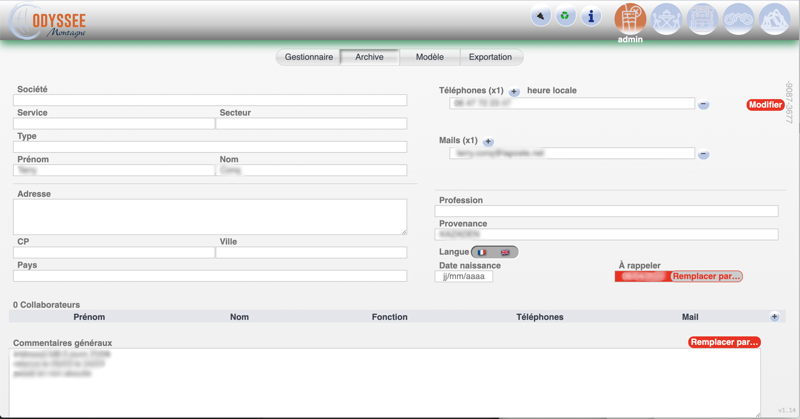Click the green recycle icon
800x419 pixels.
click(x=566, y=16)
